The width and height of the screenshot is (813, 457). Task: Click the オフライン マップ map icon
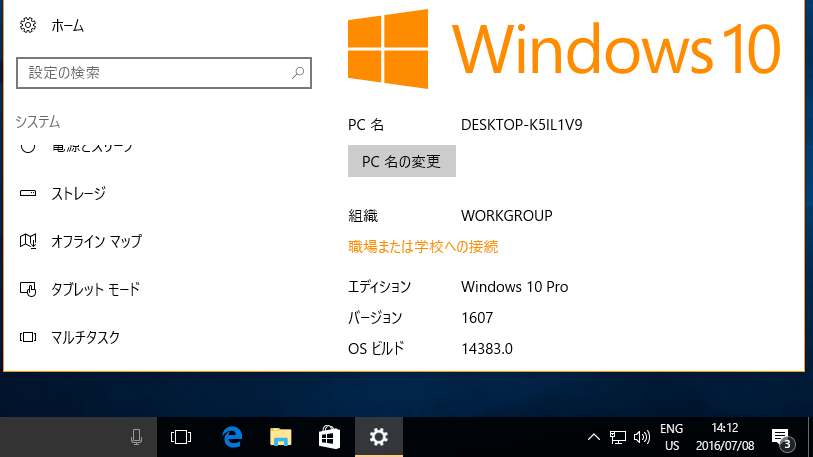[27, 241]
